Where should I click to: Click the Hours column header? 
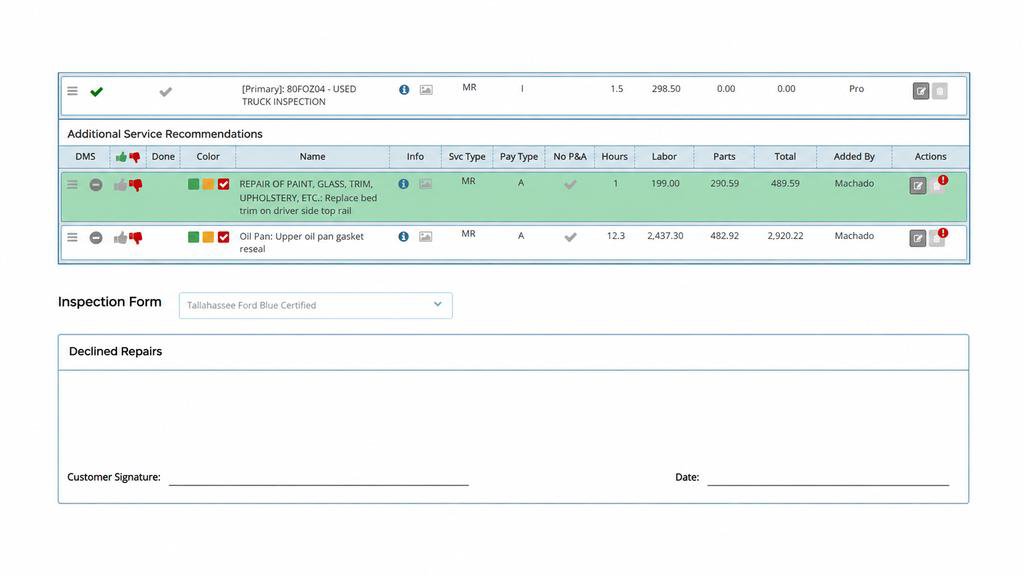pos(615,157)
